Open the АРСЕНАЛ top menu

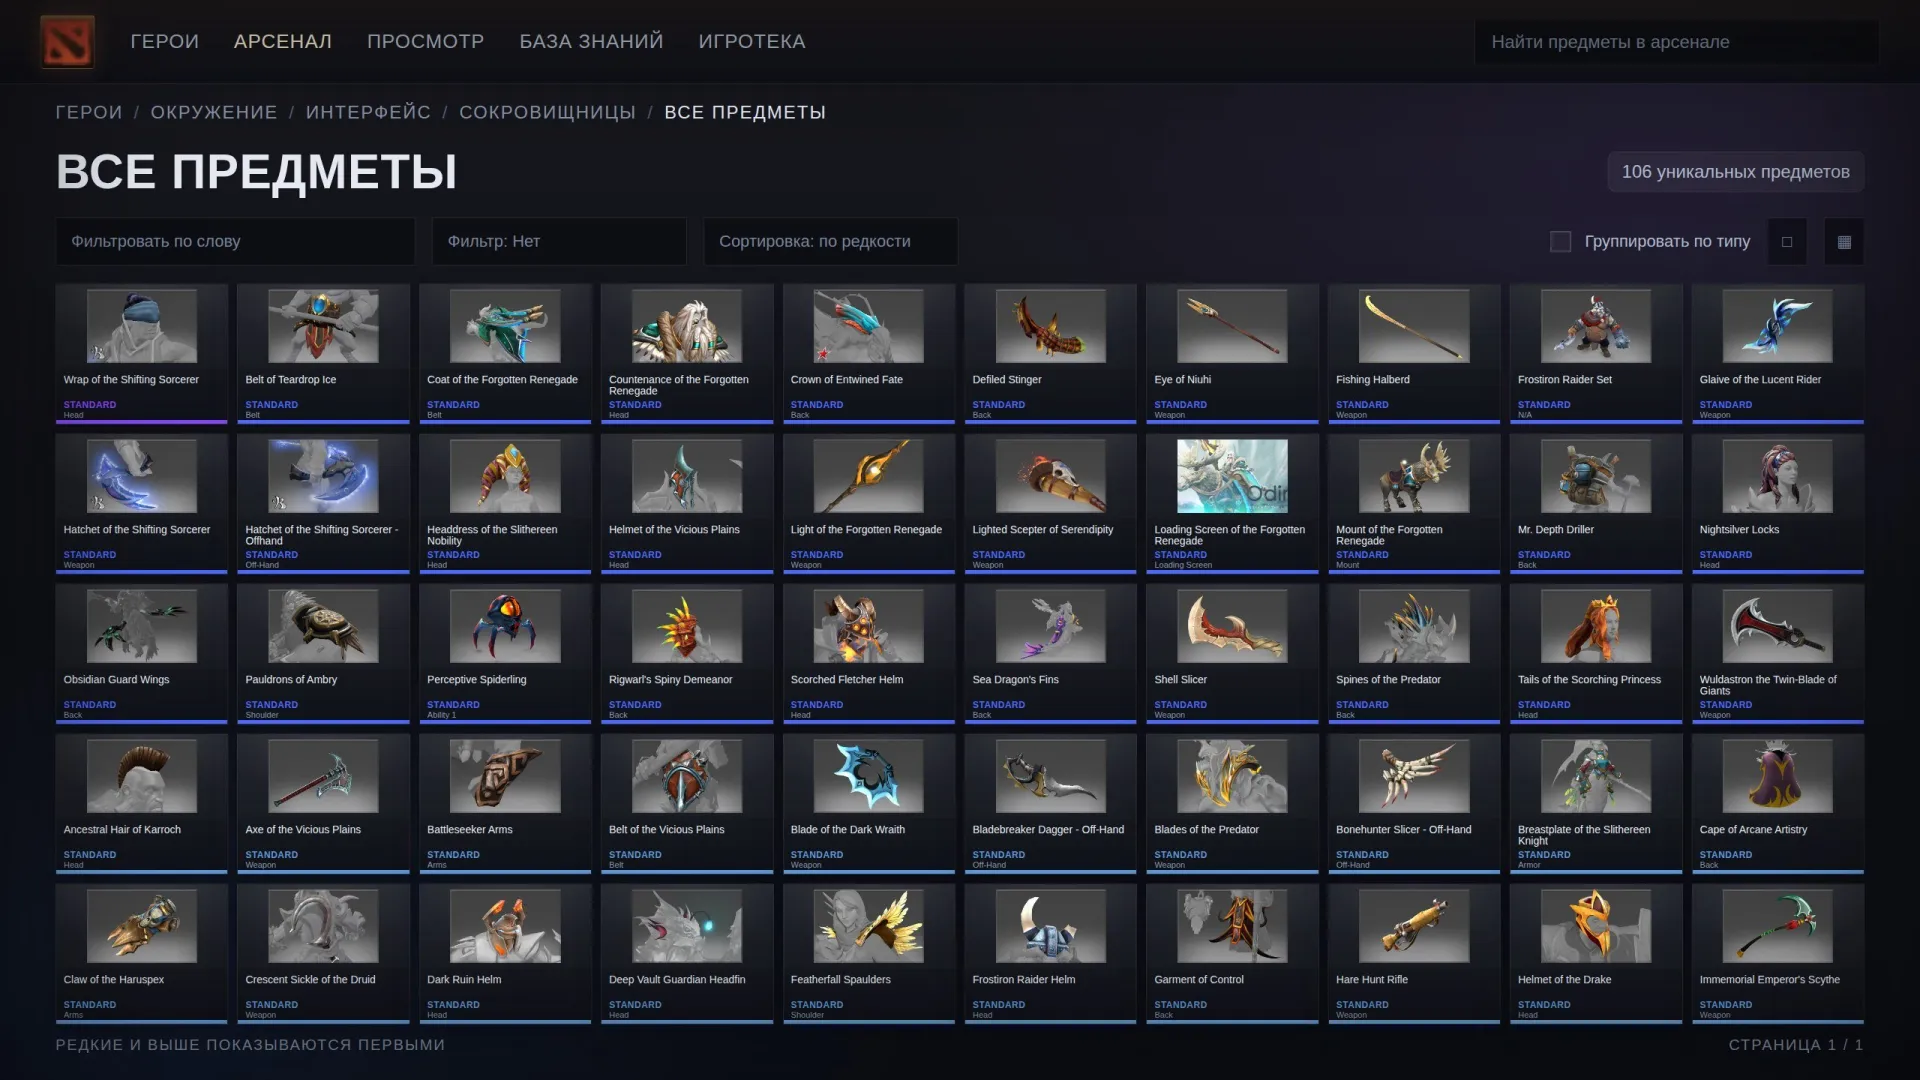click(x=283, y=42)
